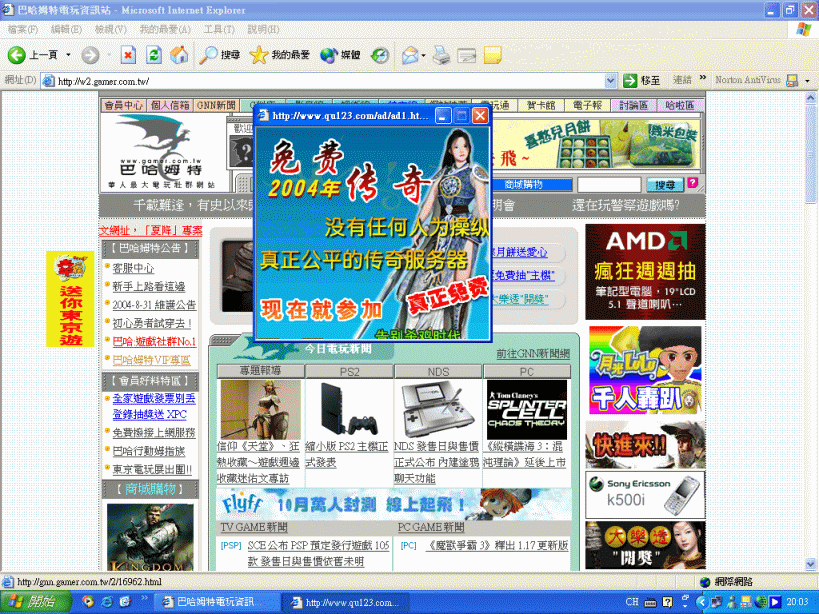Go to the Home page
This screenshot has width=819, height=614.
(179, 55)
